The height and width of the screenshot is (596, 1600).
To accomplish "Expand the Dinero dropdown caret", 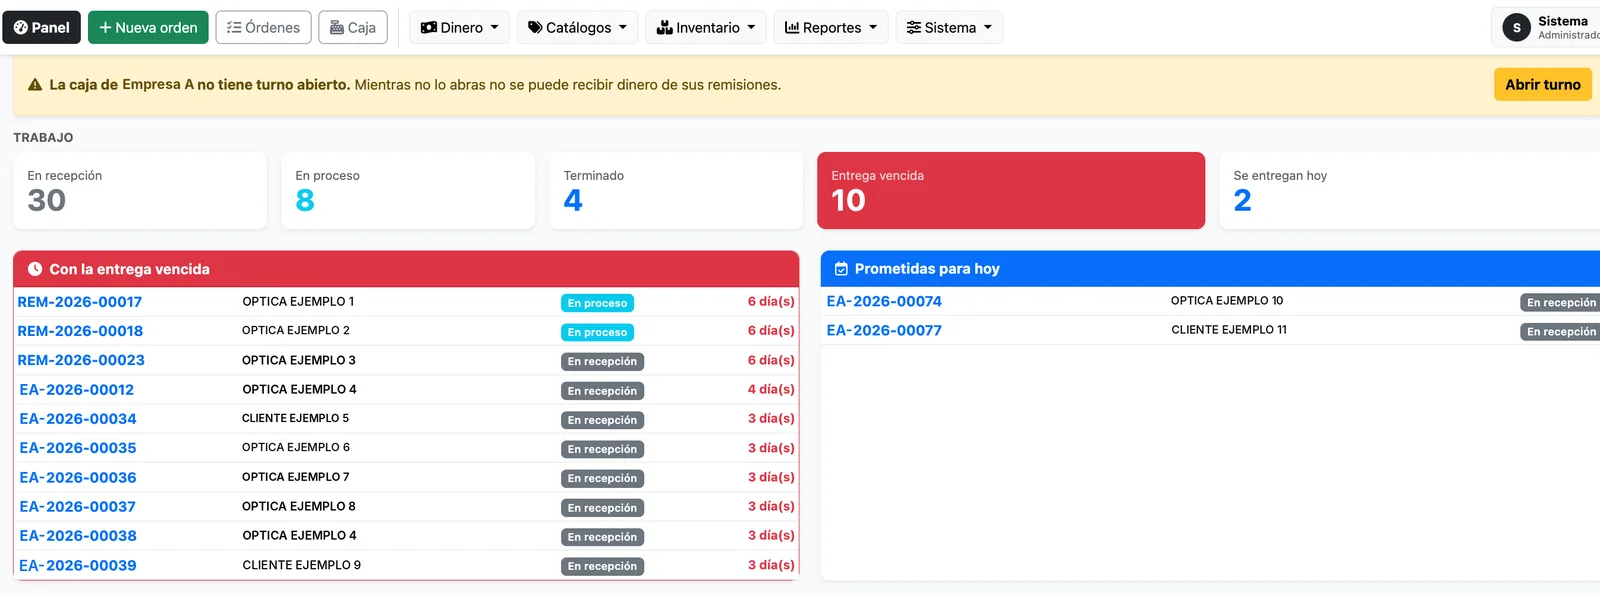I will click(x=494, y=28).
